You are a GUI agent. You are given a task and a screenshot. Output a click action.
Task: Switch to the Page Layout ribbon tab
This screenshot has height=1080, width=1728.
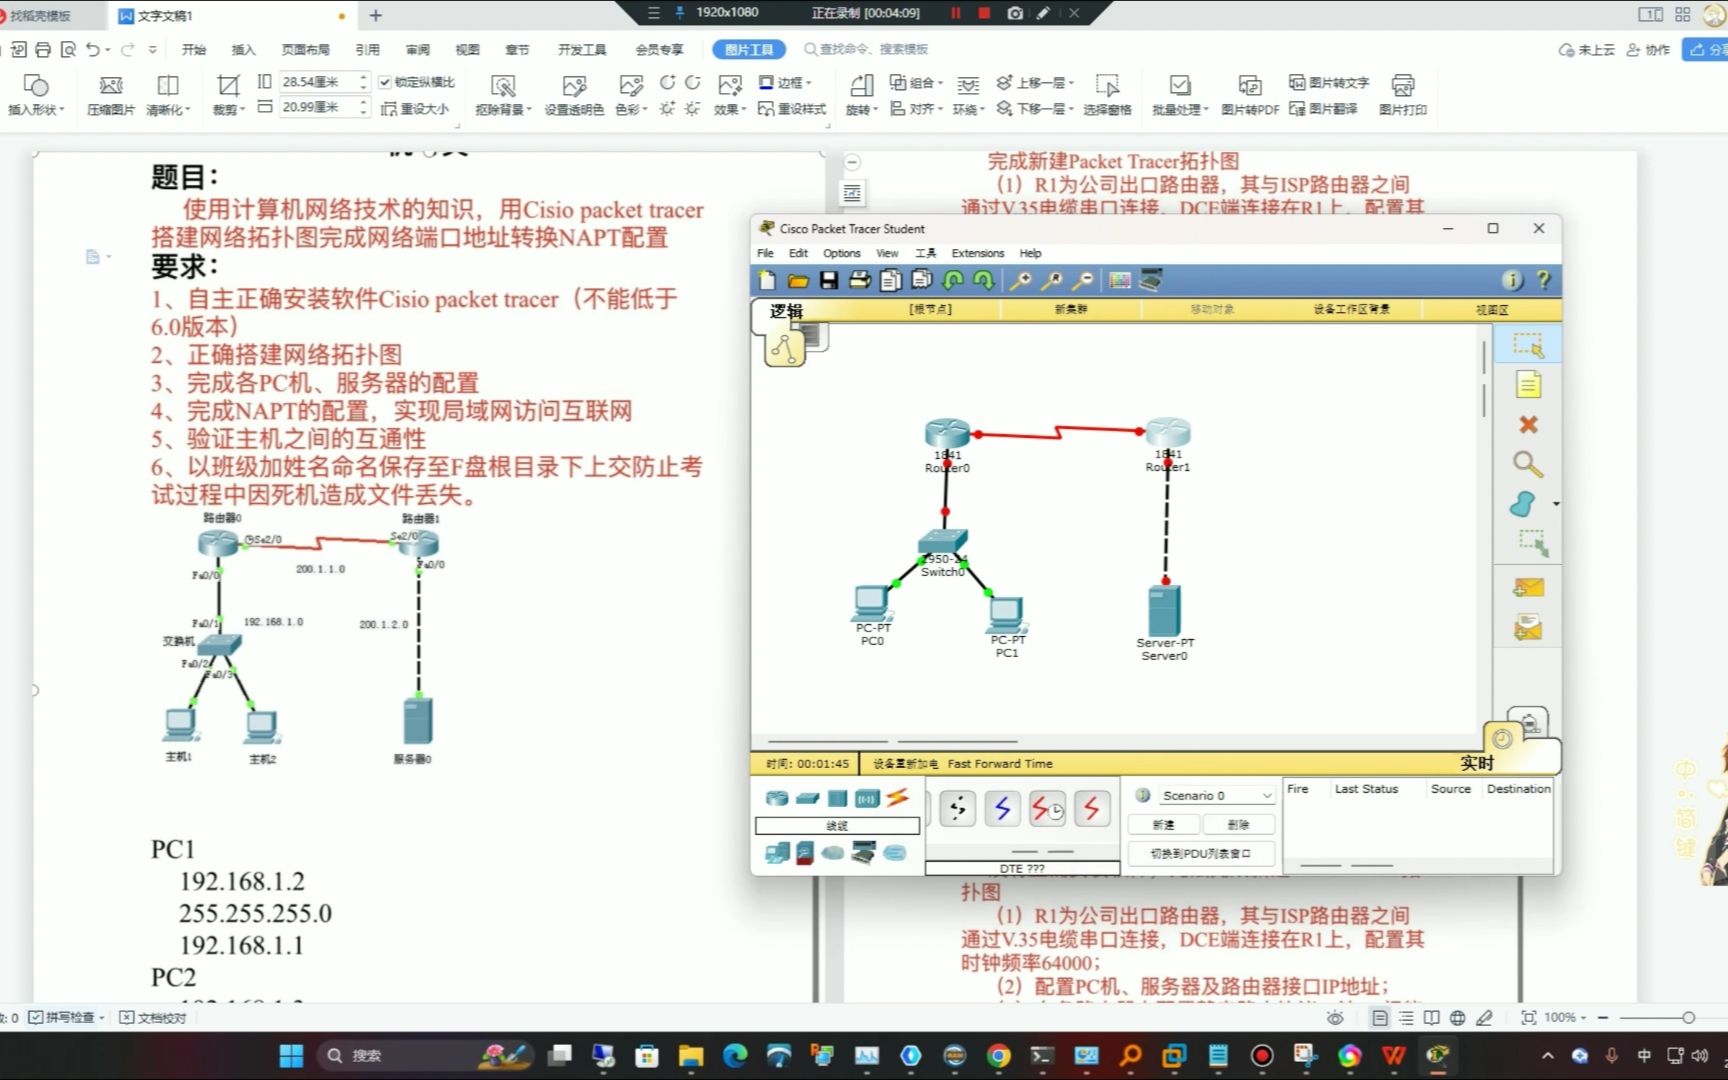305,49
